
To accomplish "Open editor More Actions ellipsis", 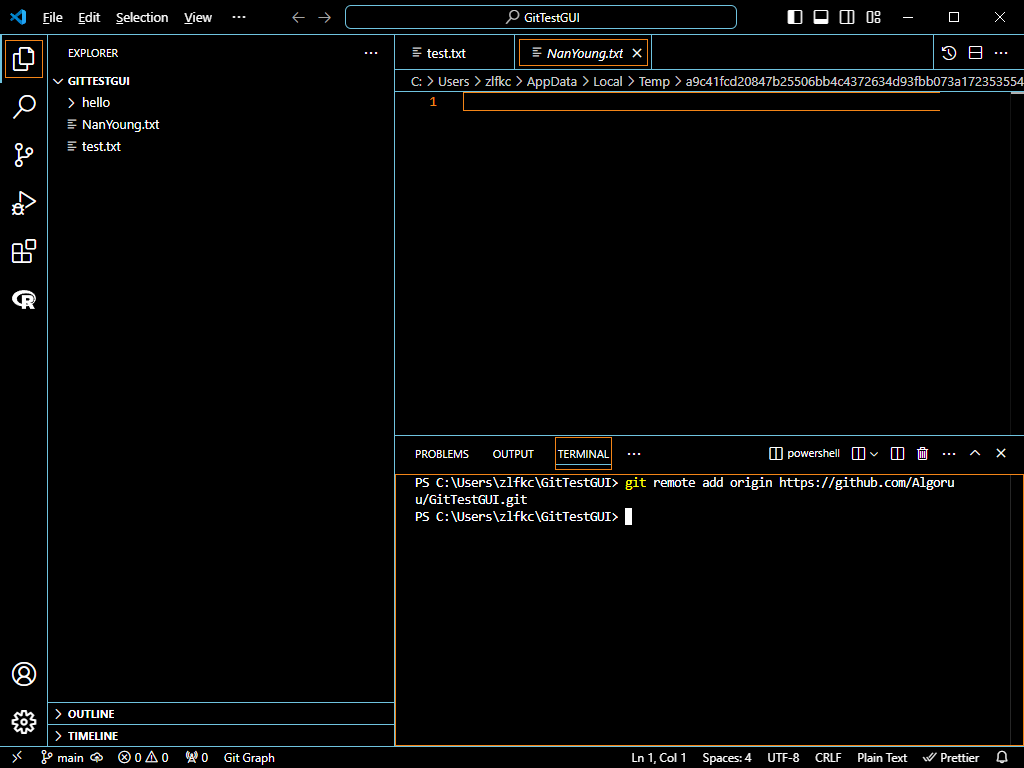I will [1001, 53].
